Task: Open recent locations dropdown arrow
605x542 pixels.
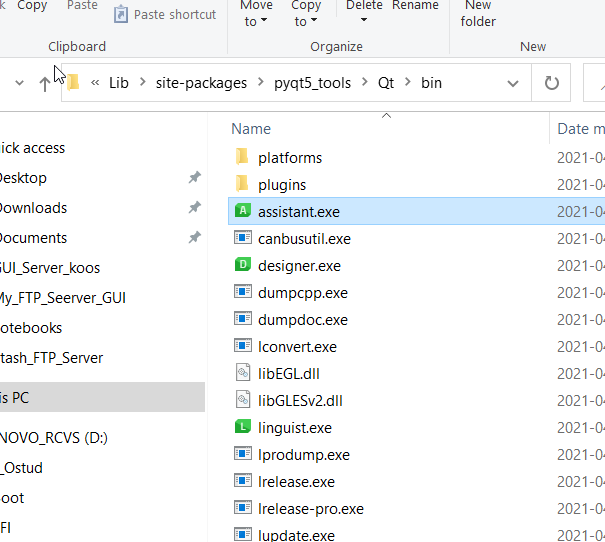Action: coord(19,83)
